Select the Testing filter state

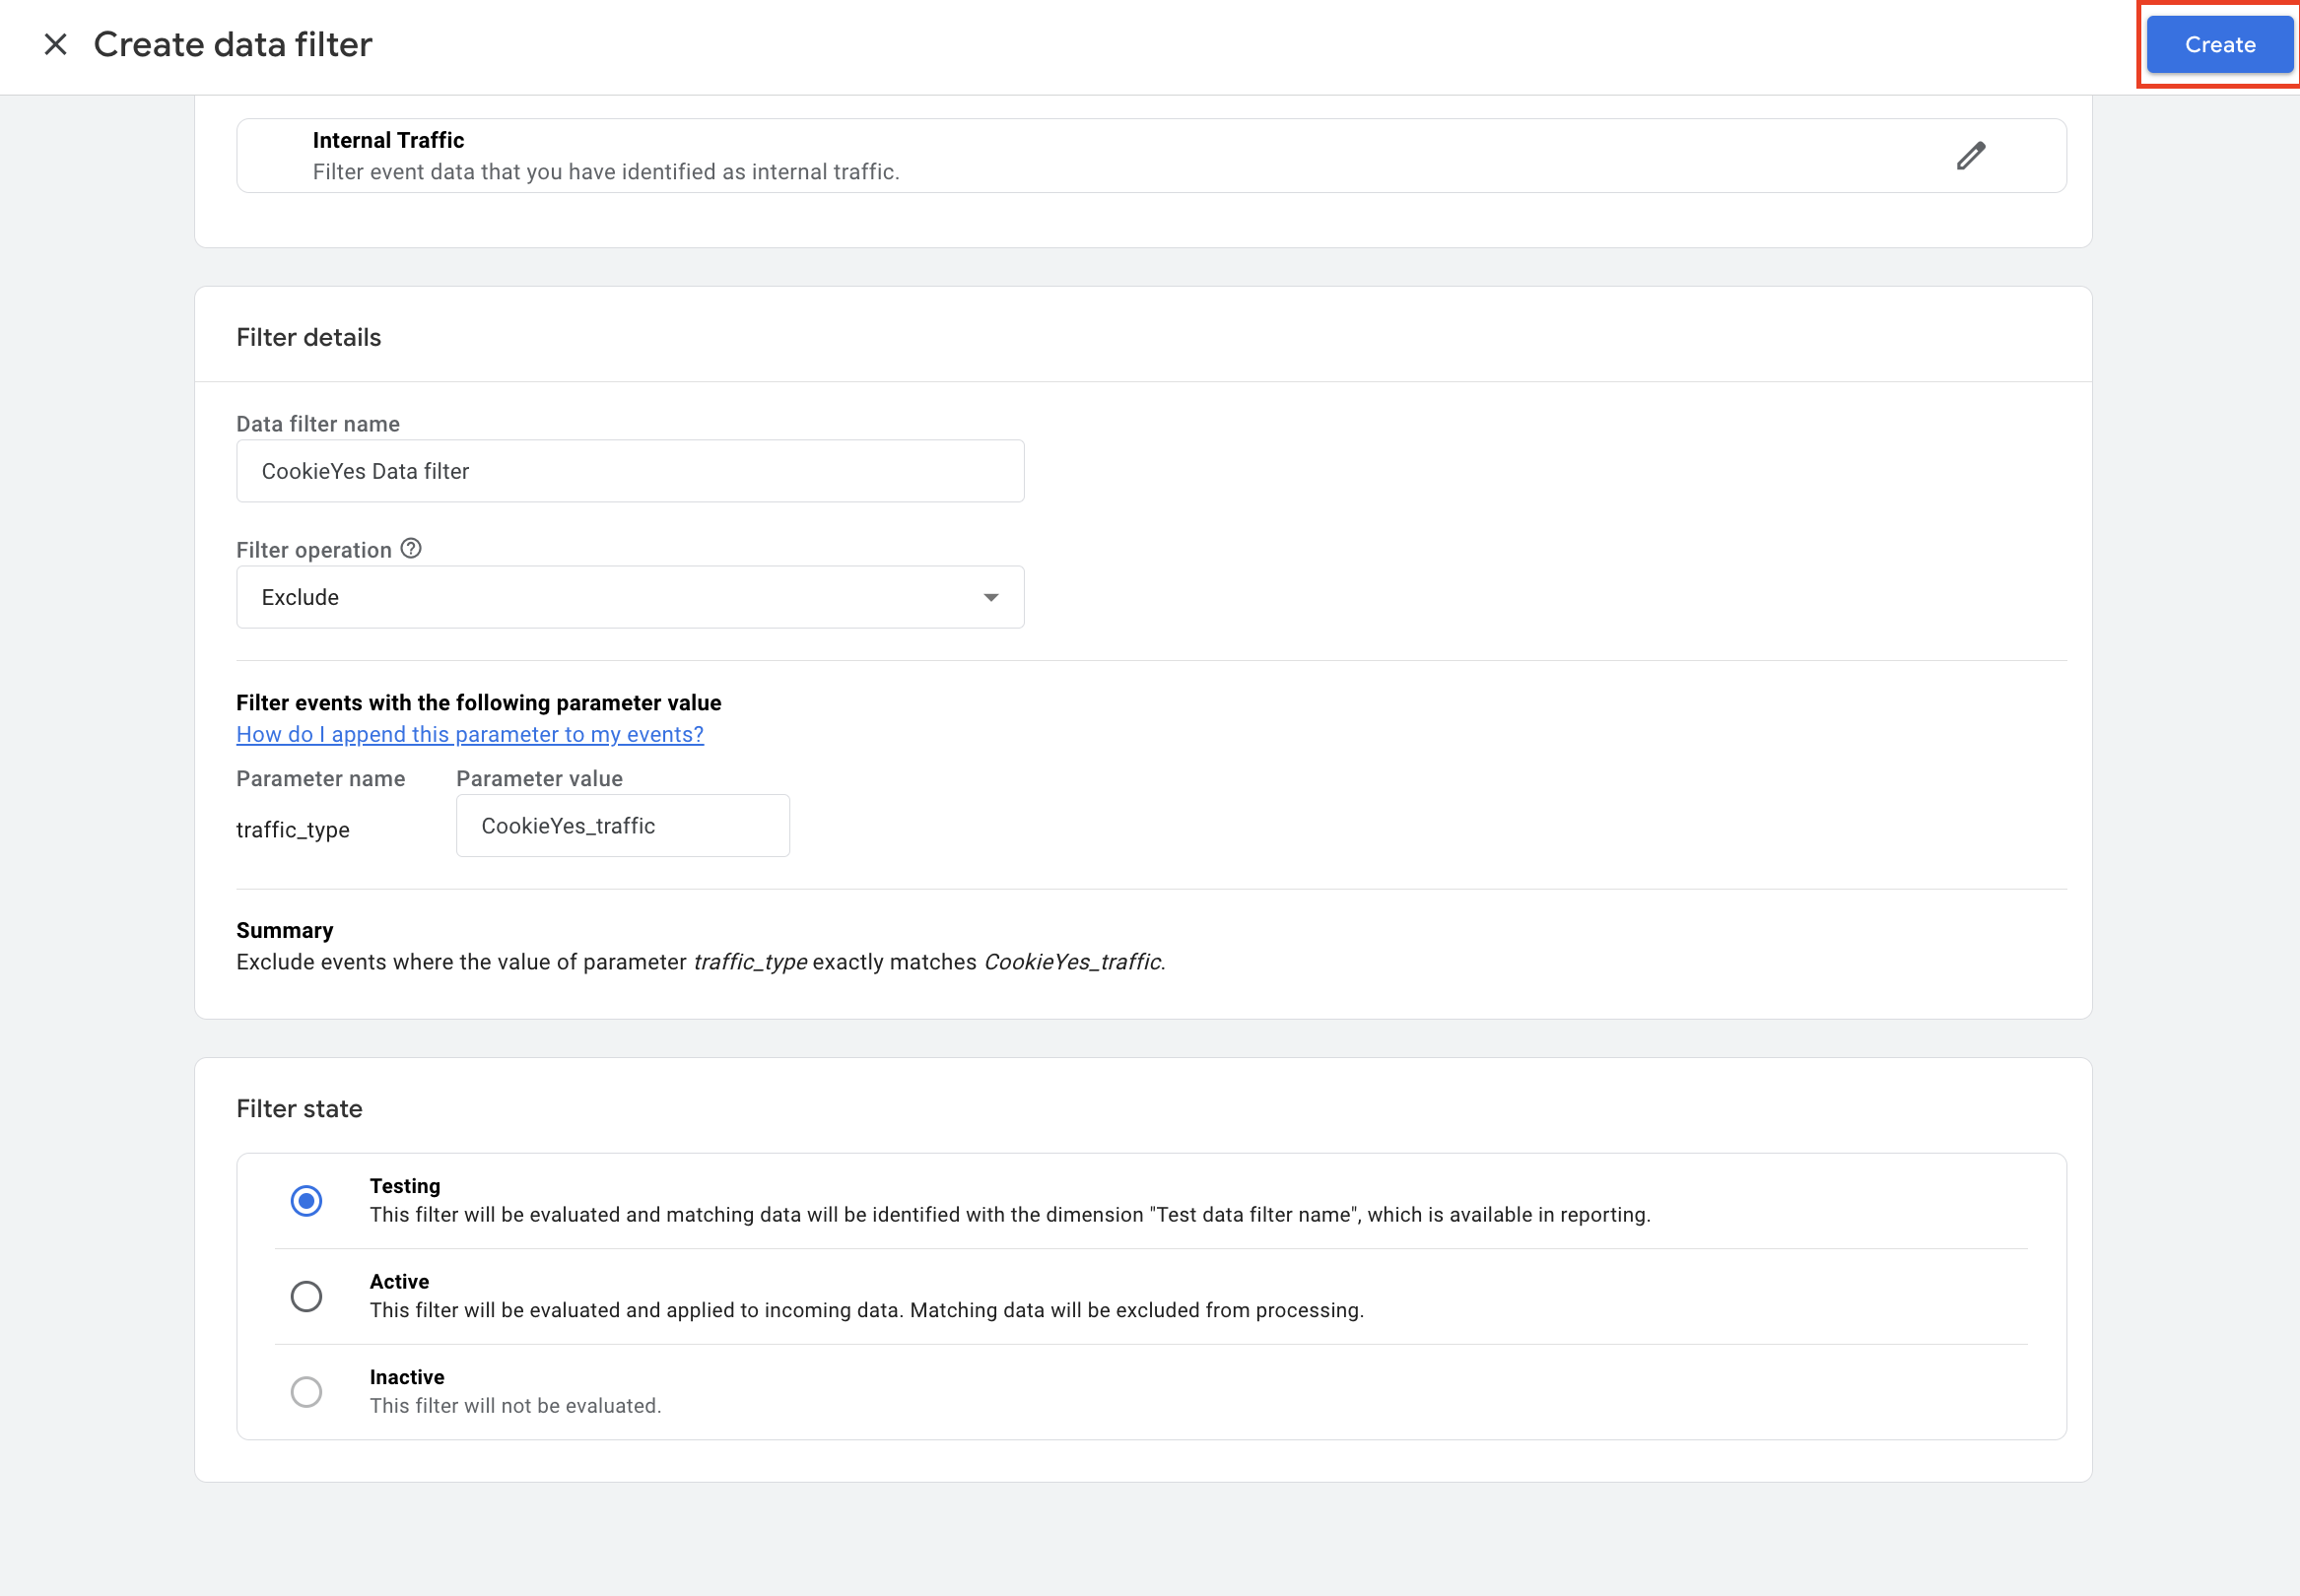(x=306, y=1200)
